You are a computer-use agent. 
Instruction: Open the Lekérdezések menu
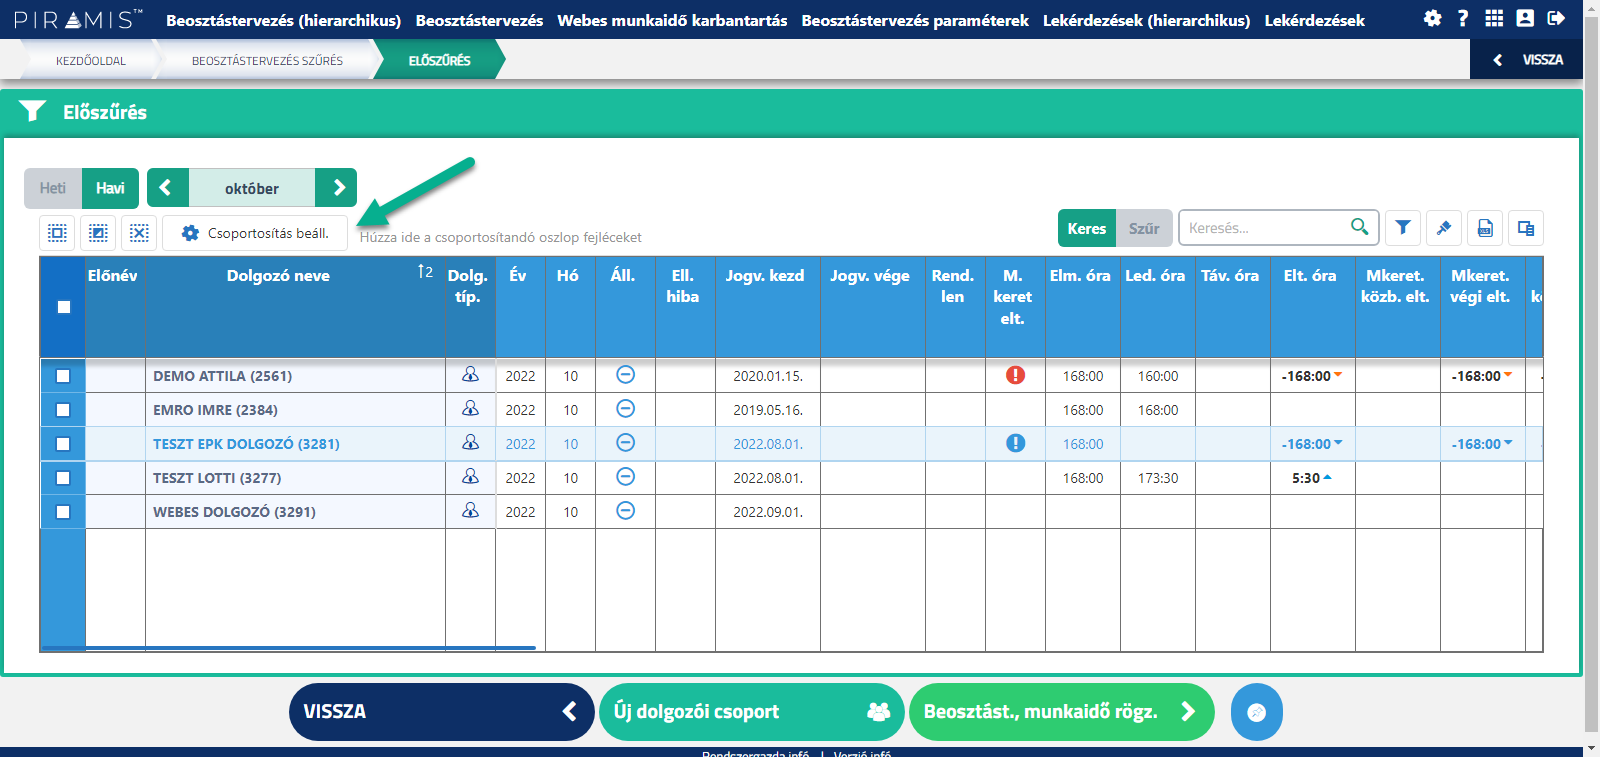[1314, 20]
